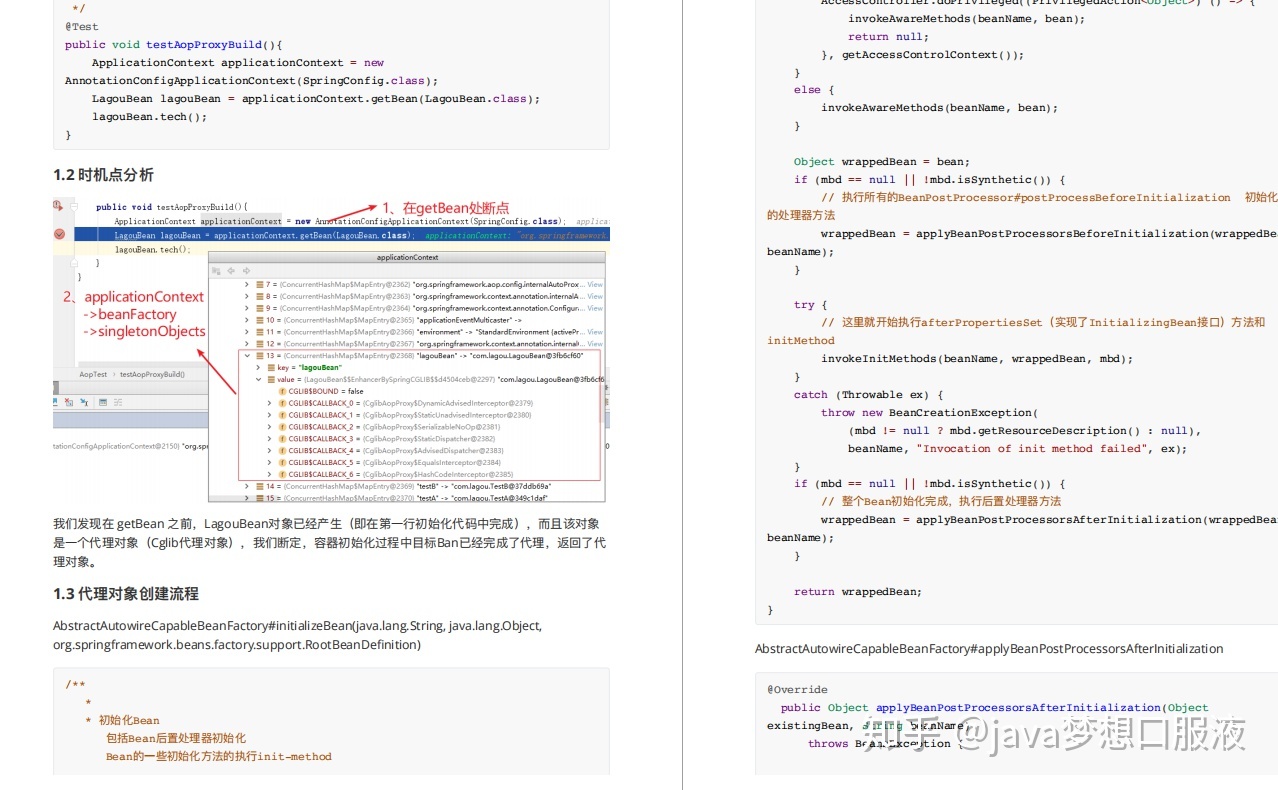Click "AbstractAutowireCapableBeanFactory#initializeBean" paragraph
This screenshot has height=790, width=1278.
point(298,635)
